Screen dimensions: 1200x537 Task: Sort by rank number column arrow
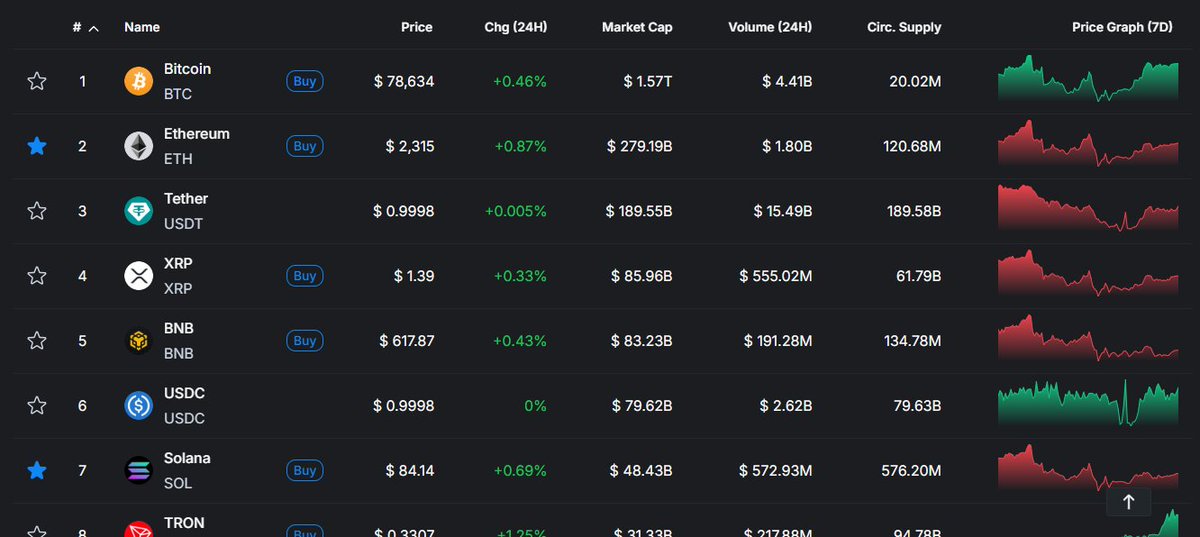coord(93,28)
